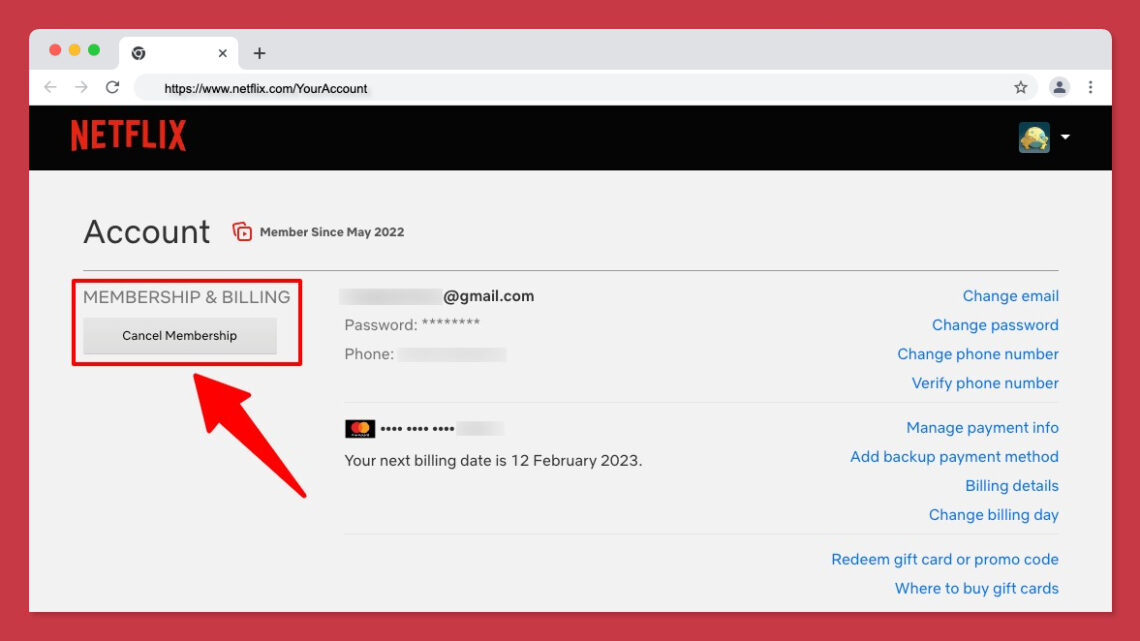Image resolution: width=1140 pixels, height=641 pixels.
Task: Open the Billing details link
Action: (x=1011, y=485)
